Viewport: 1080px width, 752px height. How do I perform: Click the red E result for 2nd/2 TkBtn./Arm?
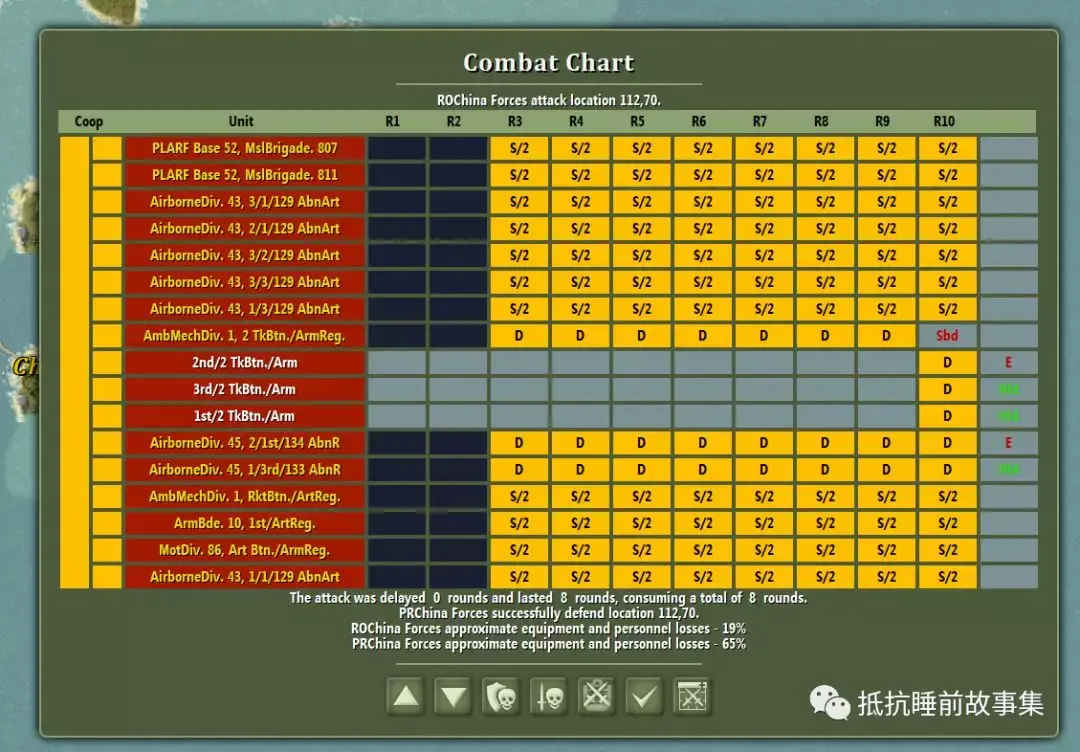[x=1008, y=363]
